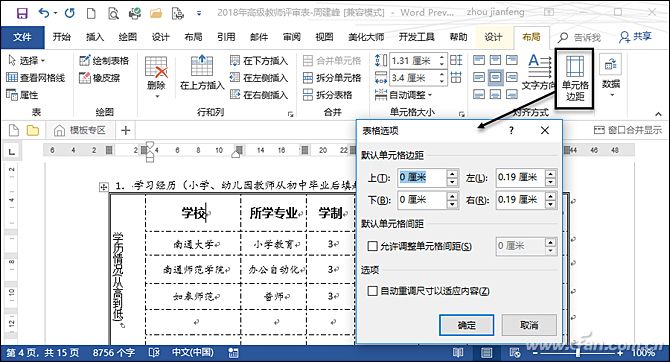Open the 单元格大小 group dialog launcher
The height and width of the screenshot is (362, 670).
click(x=461, y=114)
